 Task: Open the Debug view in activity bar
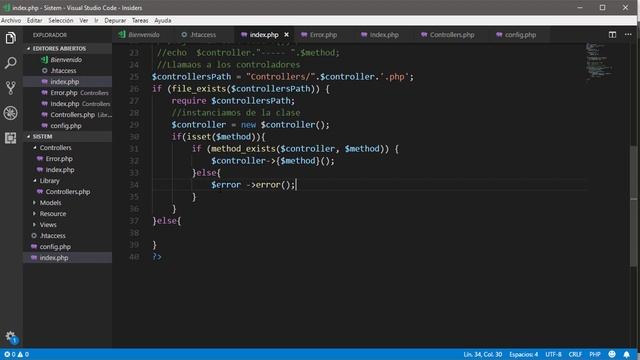[11, 113]
